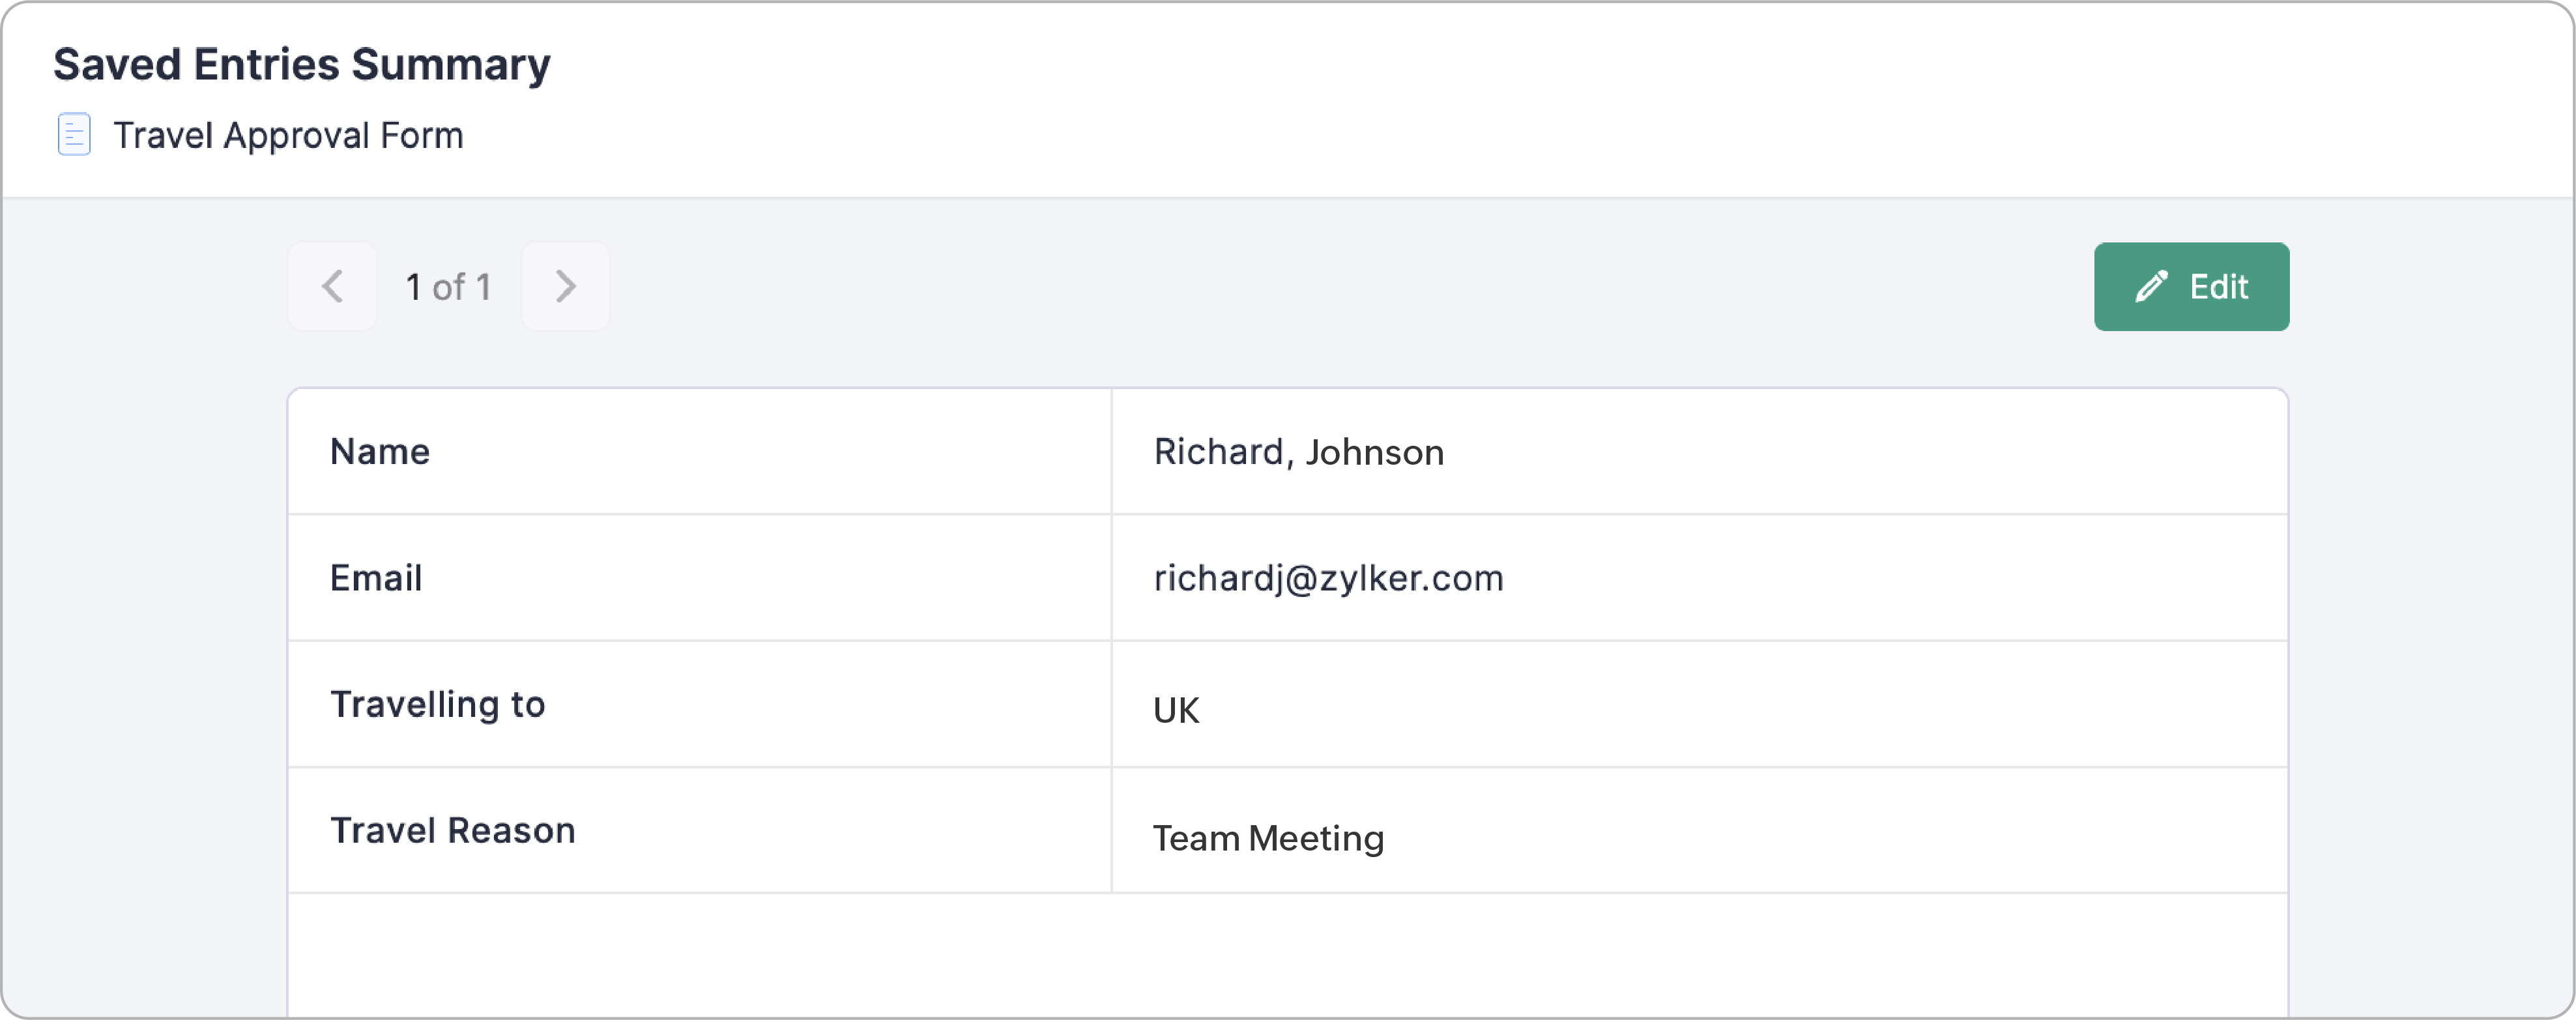The height and width of the screenshot is (1020, 2576).
Task: Click the UK destination value
Action: [1176, 710]
